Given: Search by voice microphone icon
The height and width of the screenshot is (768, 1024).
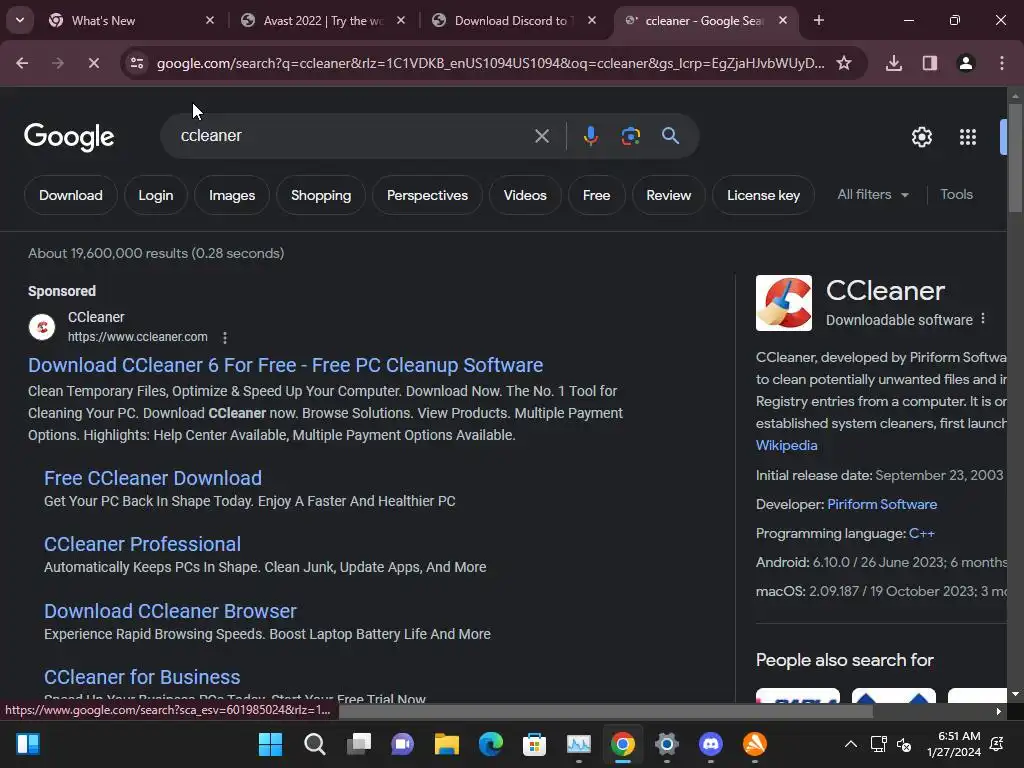Looking at the screenshot, I should (x=590, y=136).
